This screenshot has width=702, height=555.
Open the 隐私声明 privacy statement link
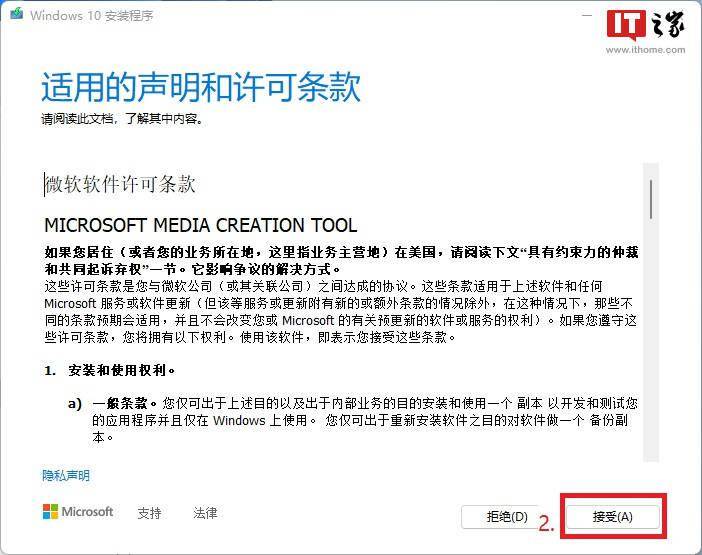point(66,475)
